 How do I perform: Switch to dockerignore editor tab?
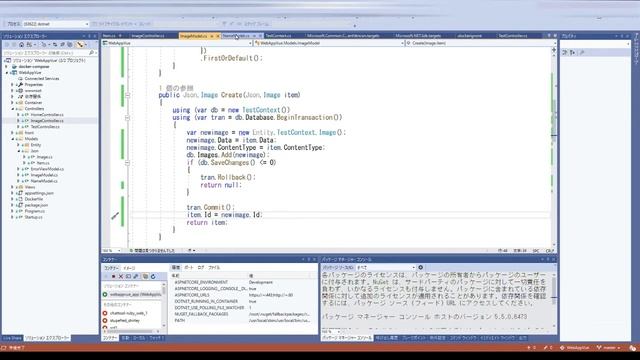click(x=469, y=36)
